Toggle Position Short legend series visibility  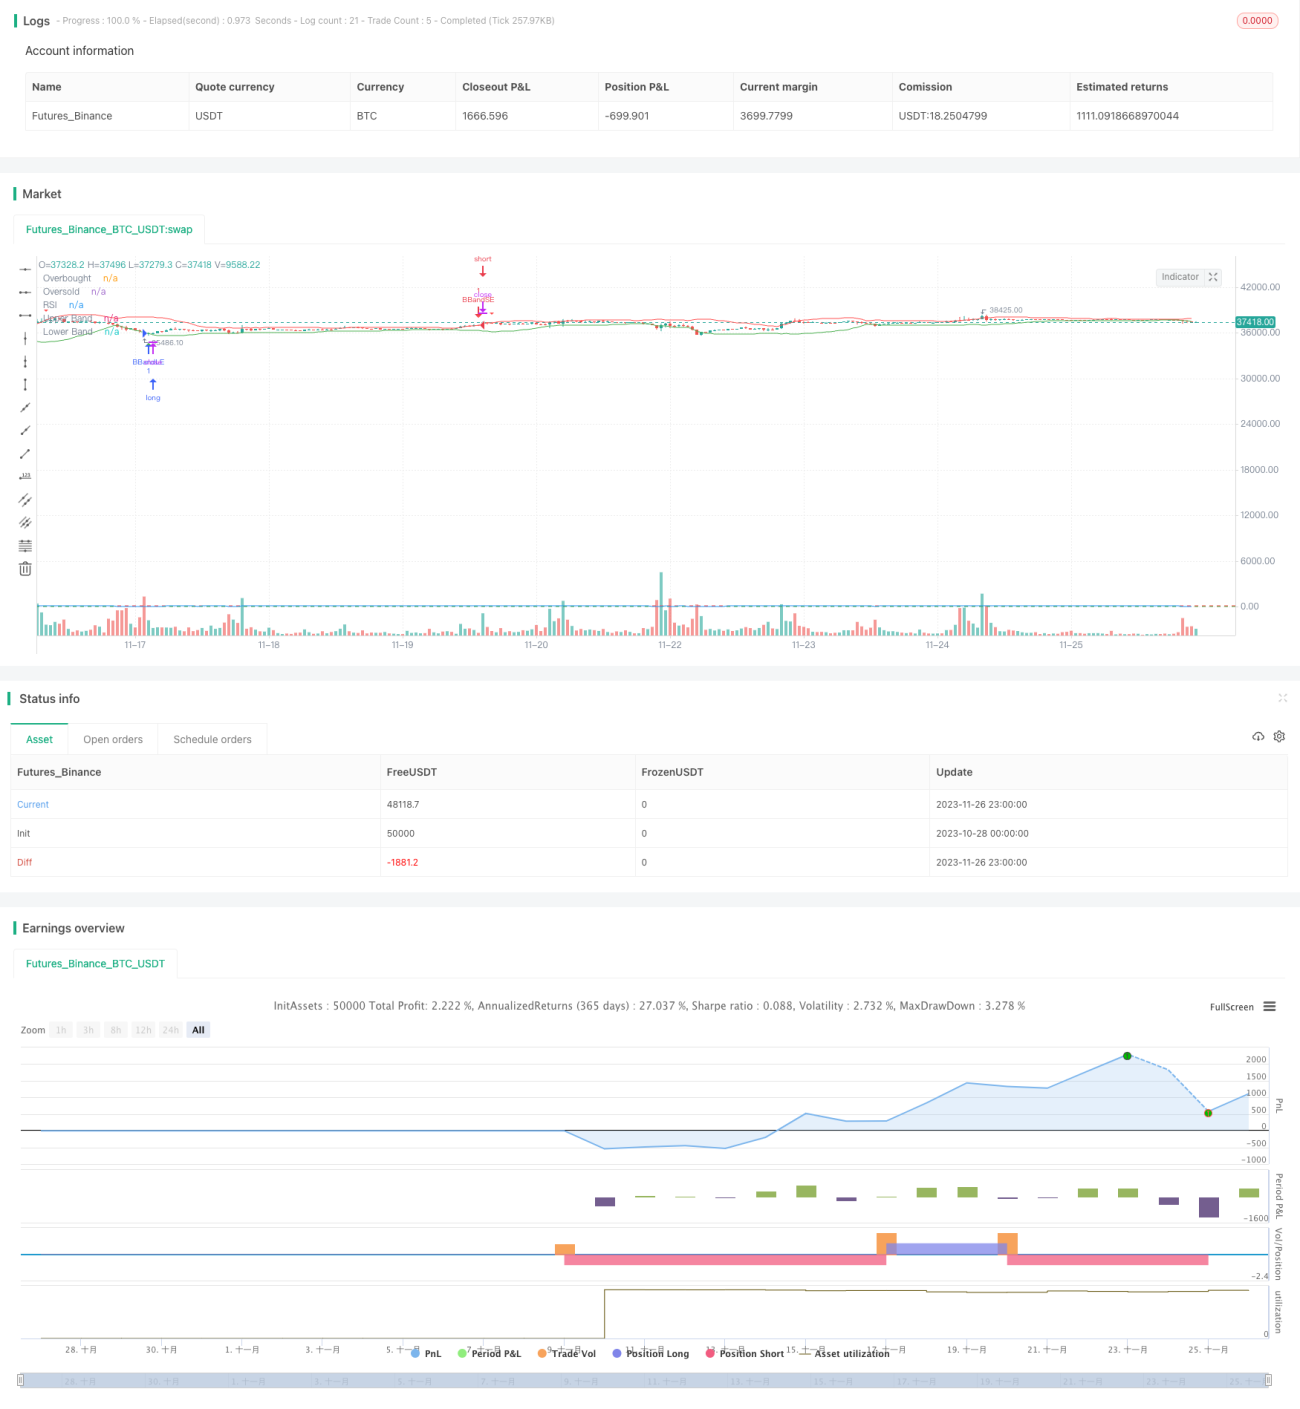[x=745, y=1353]
